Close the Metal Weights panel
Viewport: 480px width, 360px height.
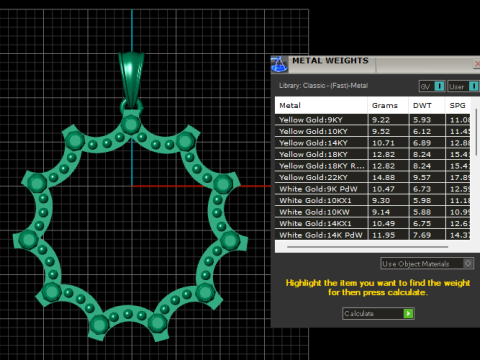click(x=477, y=64)
